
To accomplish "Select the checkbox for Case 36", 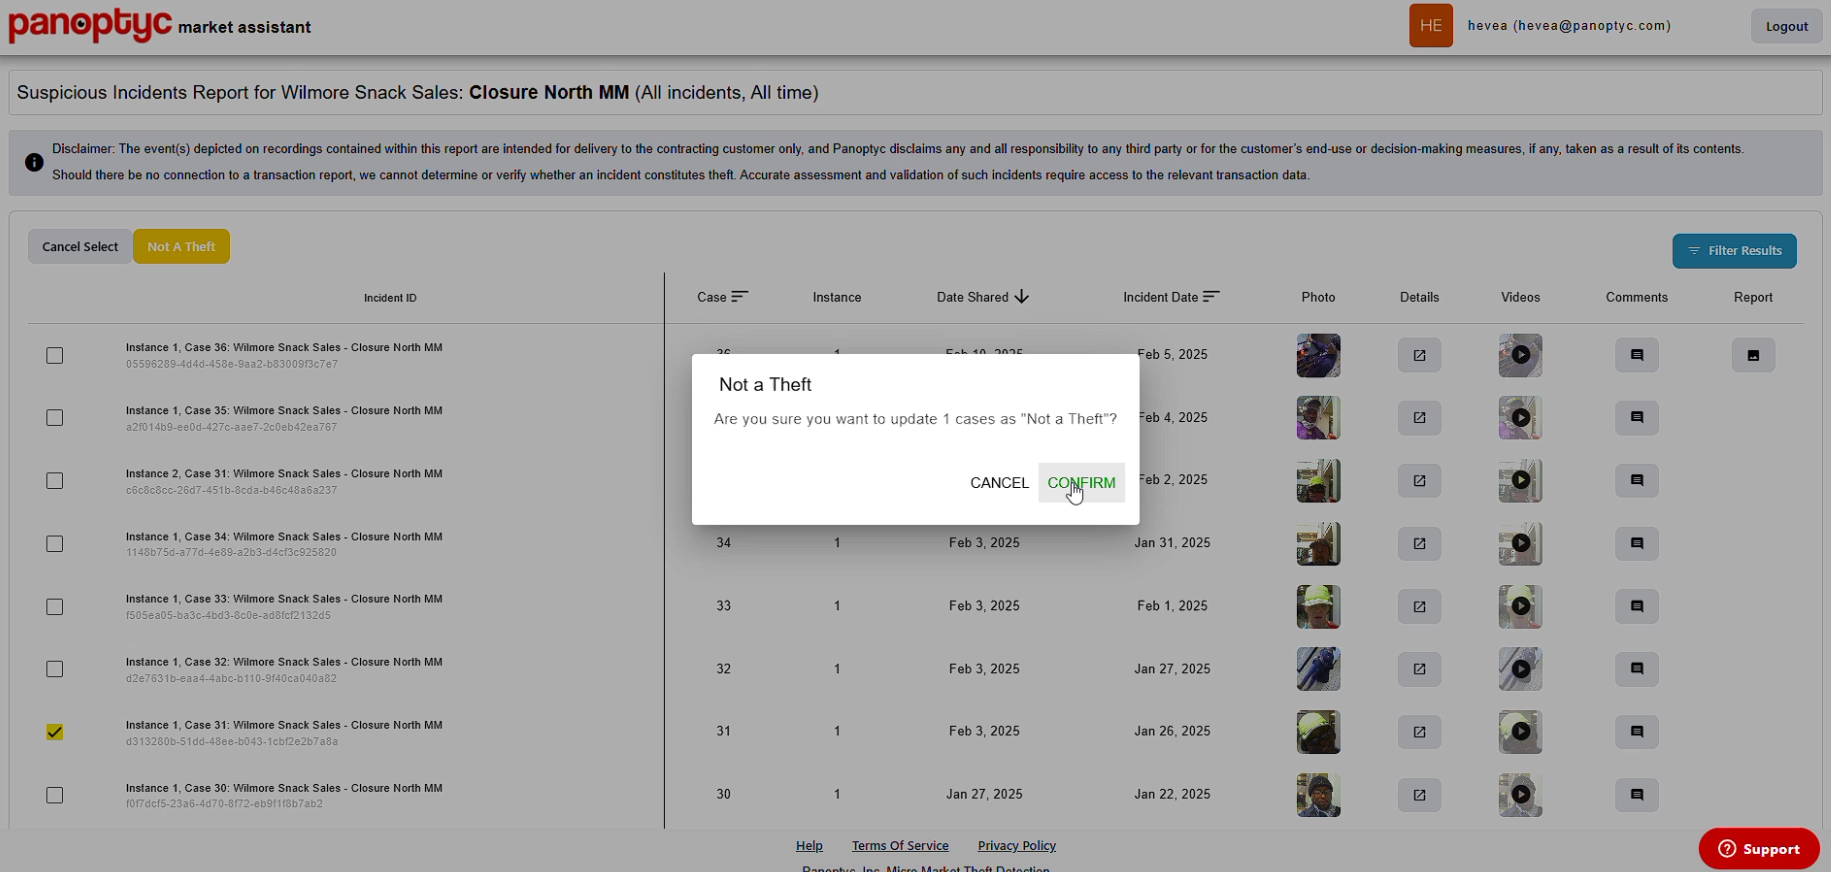I will coord(55,356).
